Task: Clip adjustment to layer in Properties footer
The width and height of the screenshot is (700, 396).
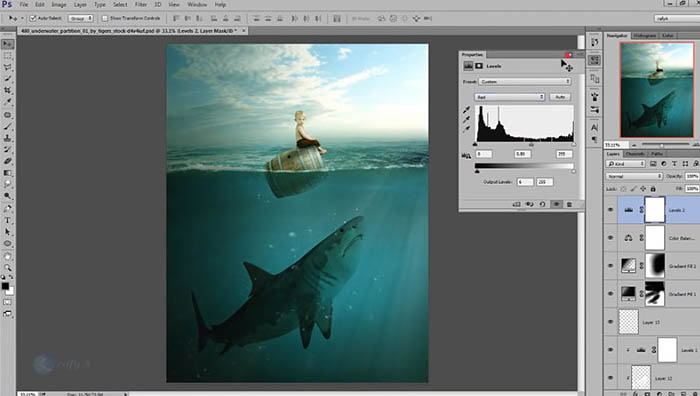Action: click(x=517, y=204)
